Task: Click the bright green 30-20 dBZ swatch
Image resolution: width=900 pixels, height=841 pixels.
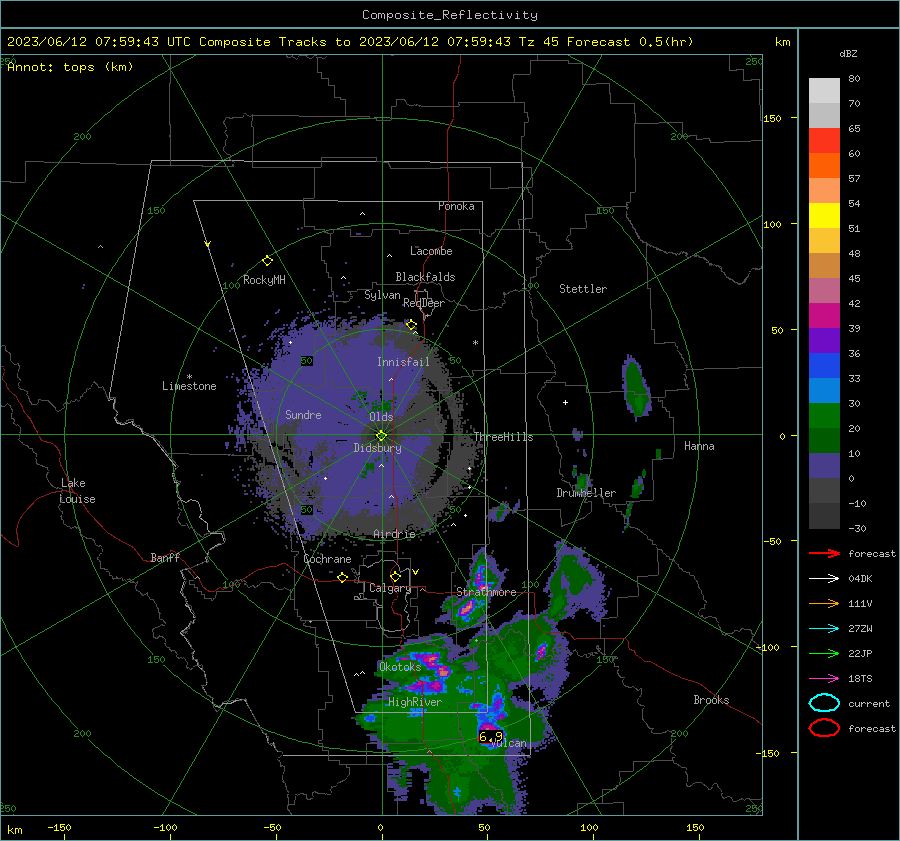Action: [x=824, y=416]
